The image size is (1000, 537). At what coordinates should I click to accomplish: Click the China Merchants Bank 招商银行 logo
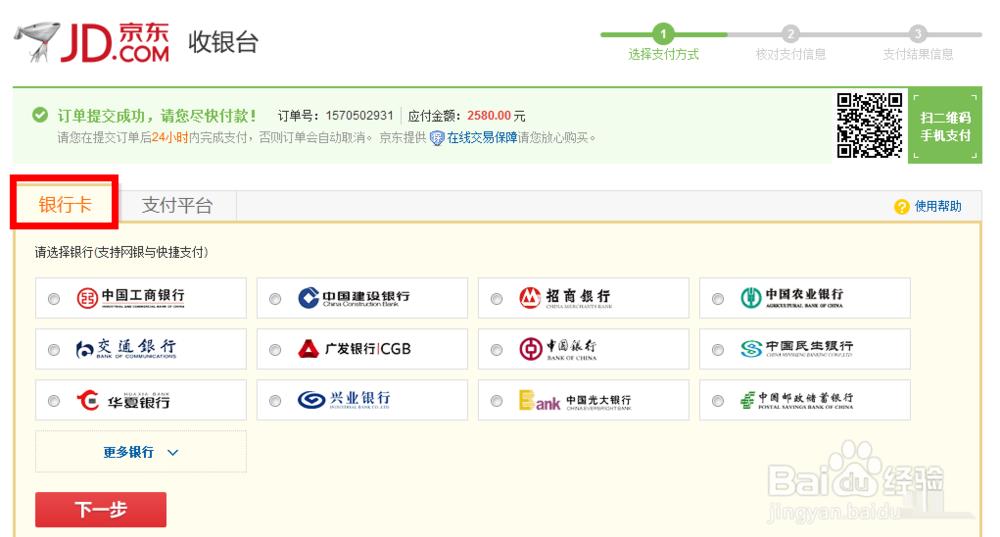(565, 298)
